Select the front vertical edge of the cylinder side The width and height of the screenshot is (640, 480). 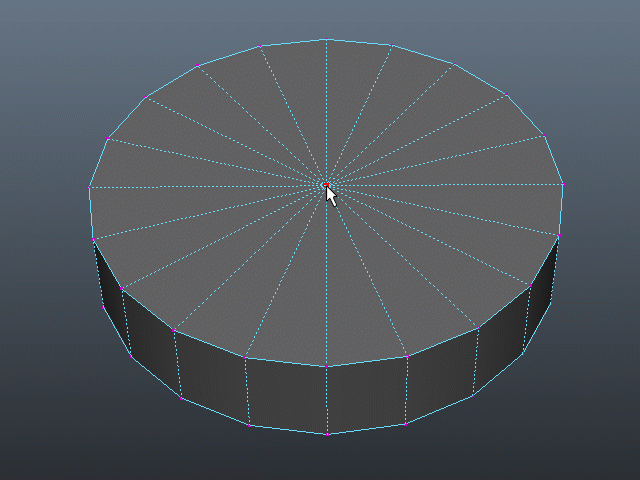pyautogui.click(x=327, y=400)
